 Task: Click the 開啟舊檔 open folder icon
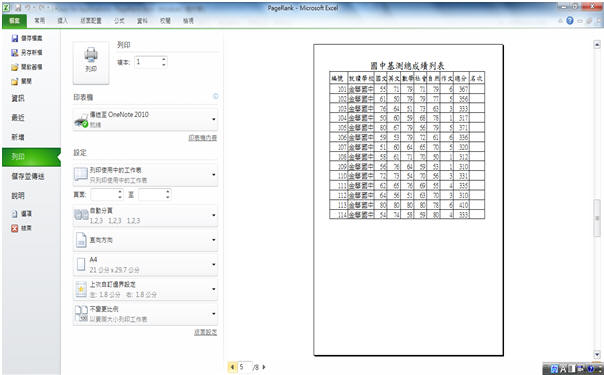[15, 67]
